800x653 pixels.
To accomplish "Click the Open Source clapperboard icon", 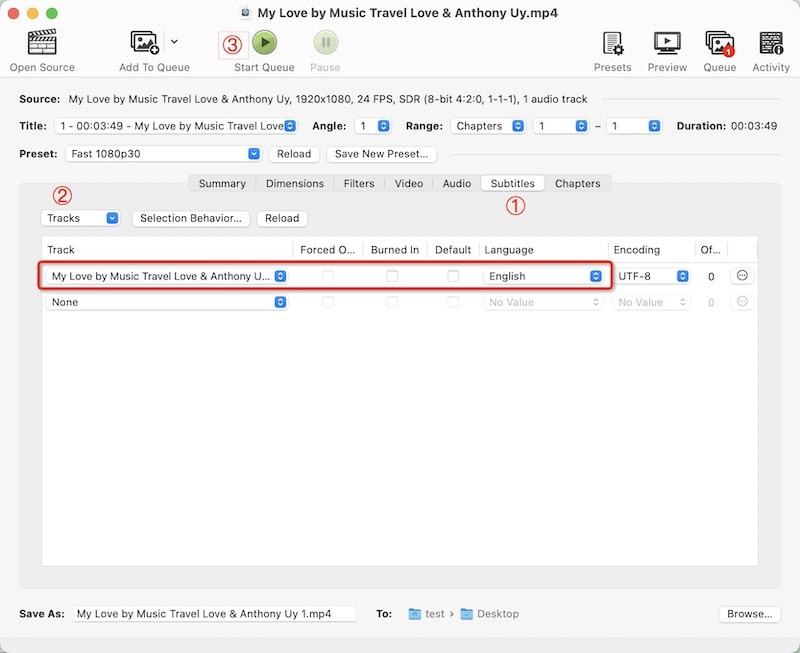I will (x=41, y=43).
